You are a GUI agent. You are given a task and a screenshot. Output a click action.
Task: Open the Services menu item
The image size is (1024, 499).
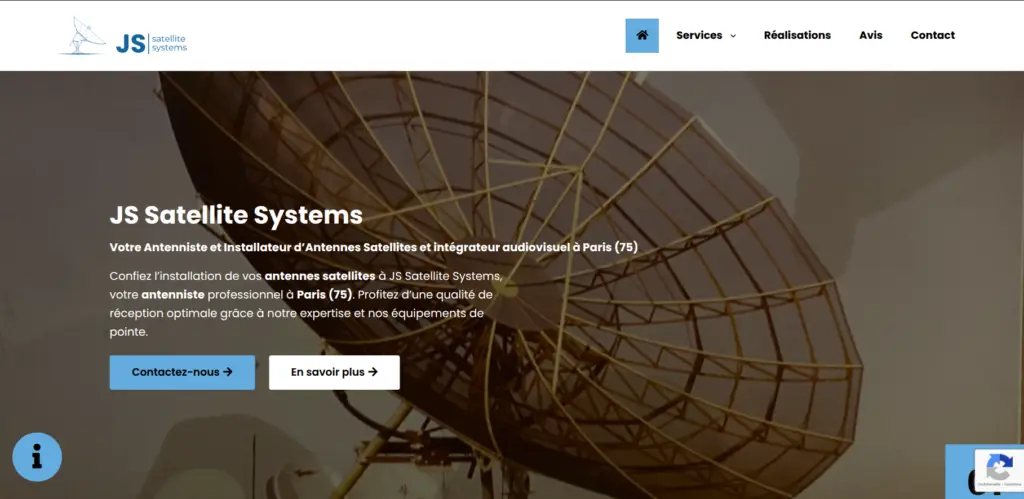click(699, 35)
